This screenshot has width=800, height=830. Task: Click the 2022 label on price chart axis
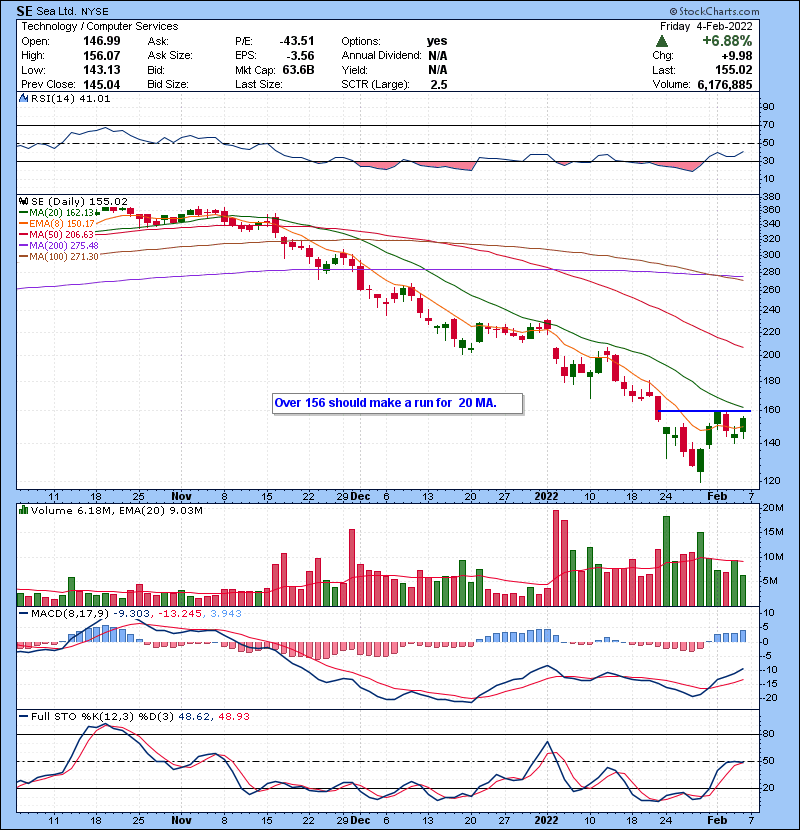point(546,496)
